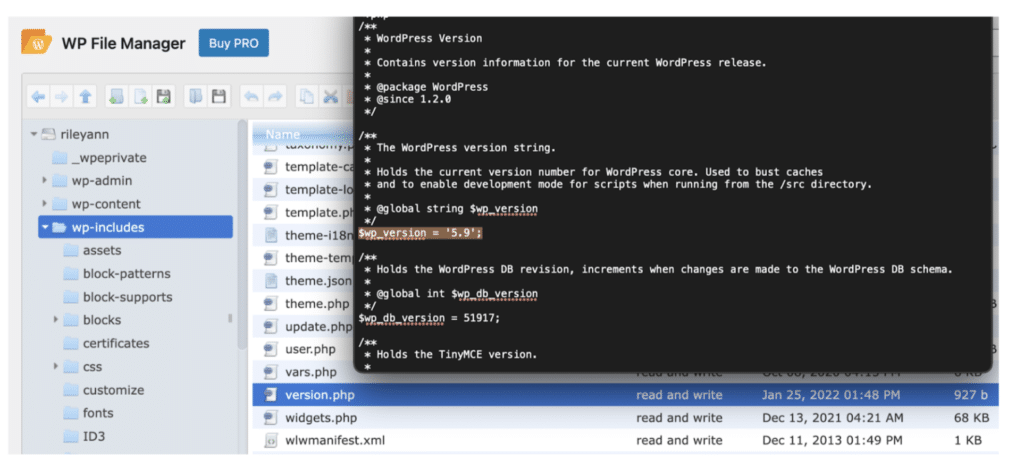Screen dimensions: 1024x461
Task: Click the Back navigation arrow in toolbar
Action: 39,97
